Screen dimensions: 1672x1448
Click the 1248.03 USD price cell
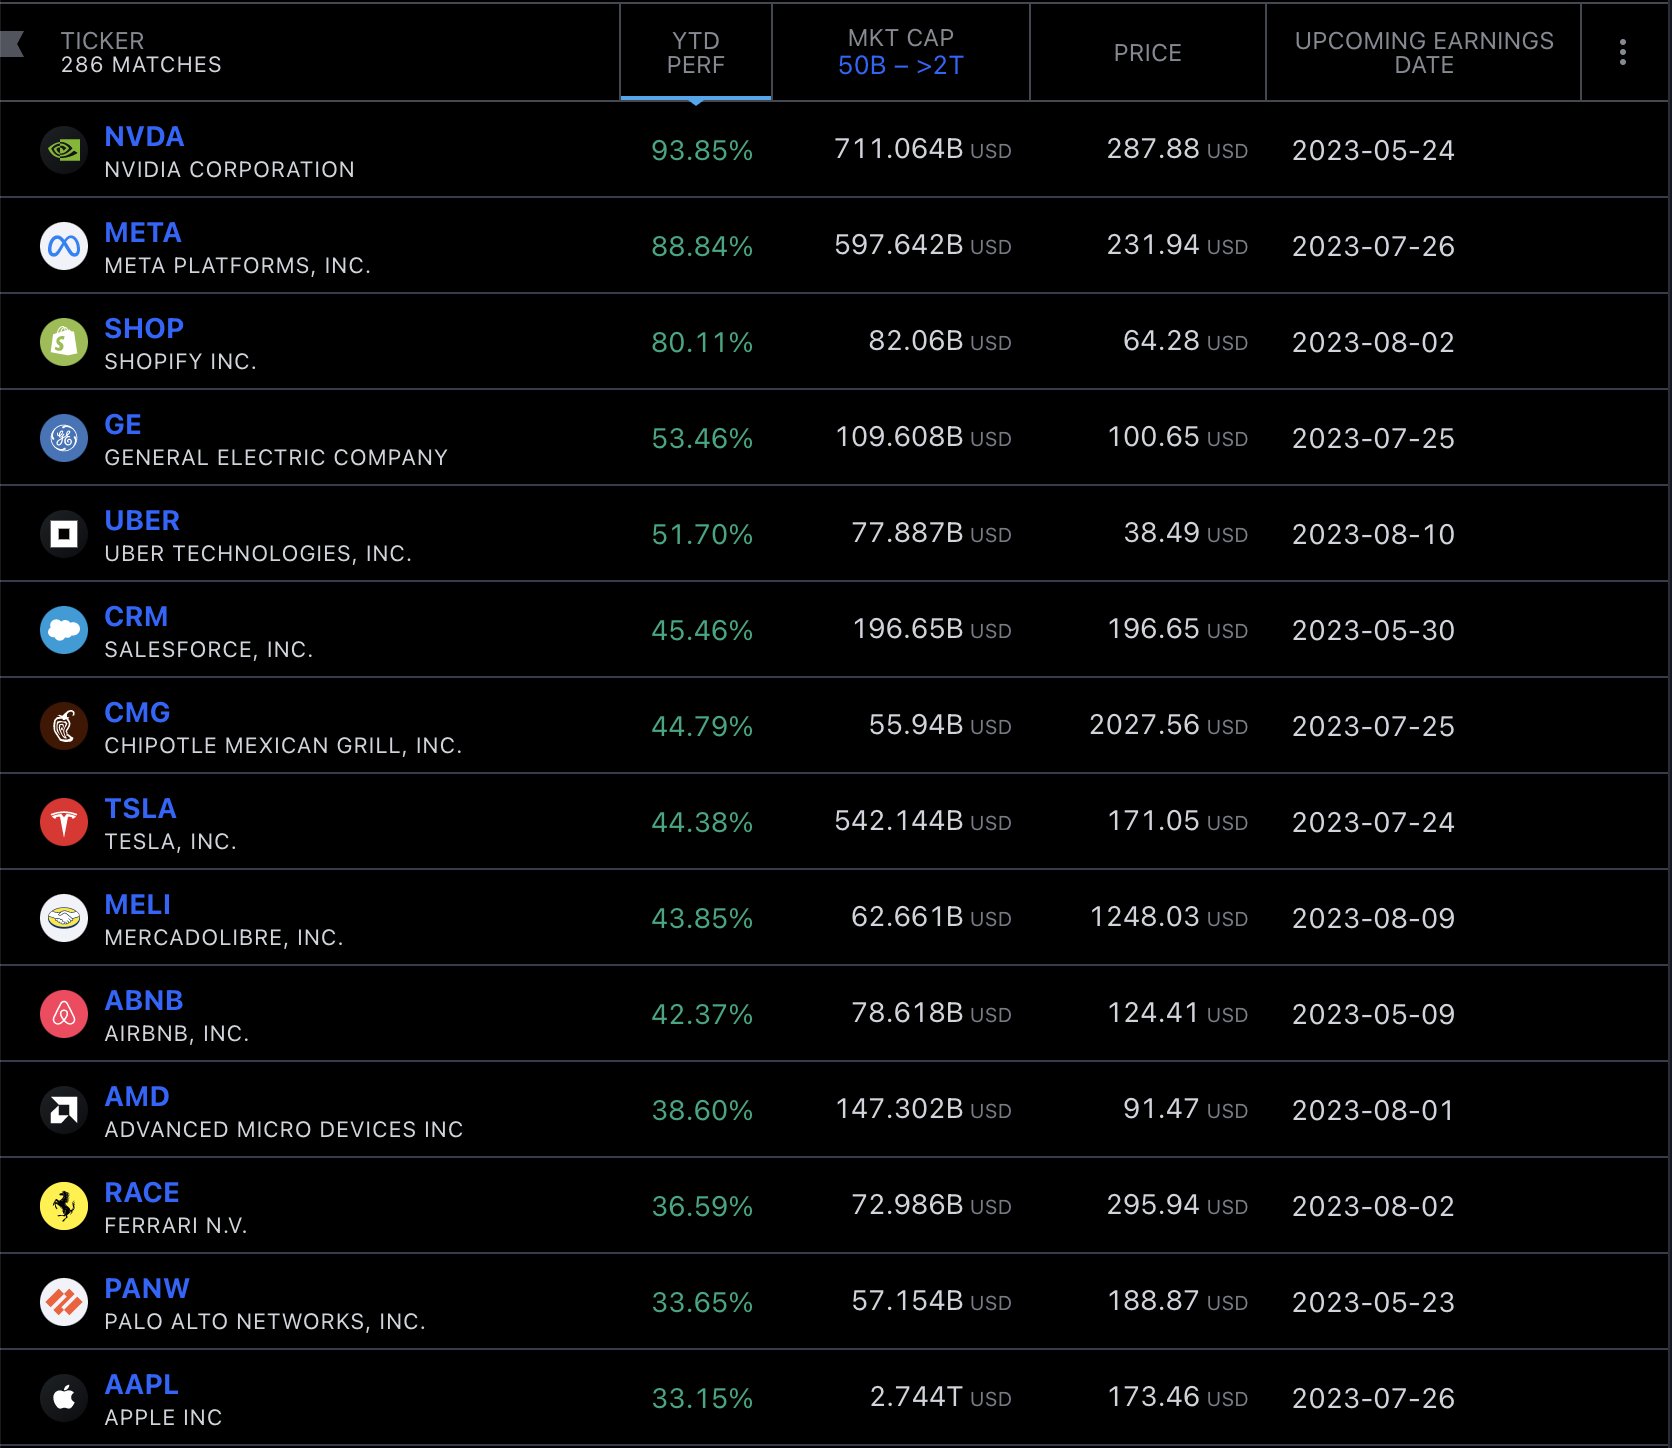coord(1168,917)
